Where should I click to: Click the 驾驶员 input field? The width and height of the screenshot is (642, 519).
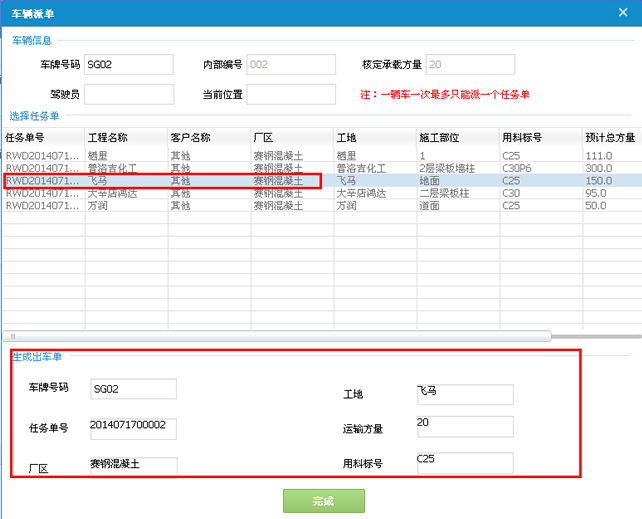pyautogui.click(x=128, y=94)
